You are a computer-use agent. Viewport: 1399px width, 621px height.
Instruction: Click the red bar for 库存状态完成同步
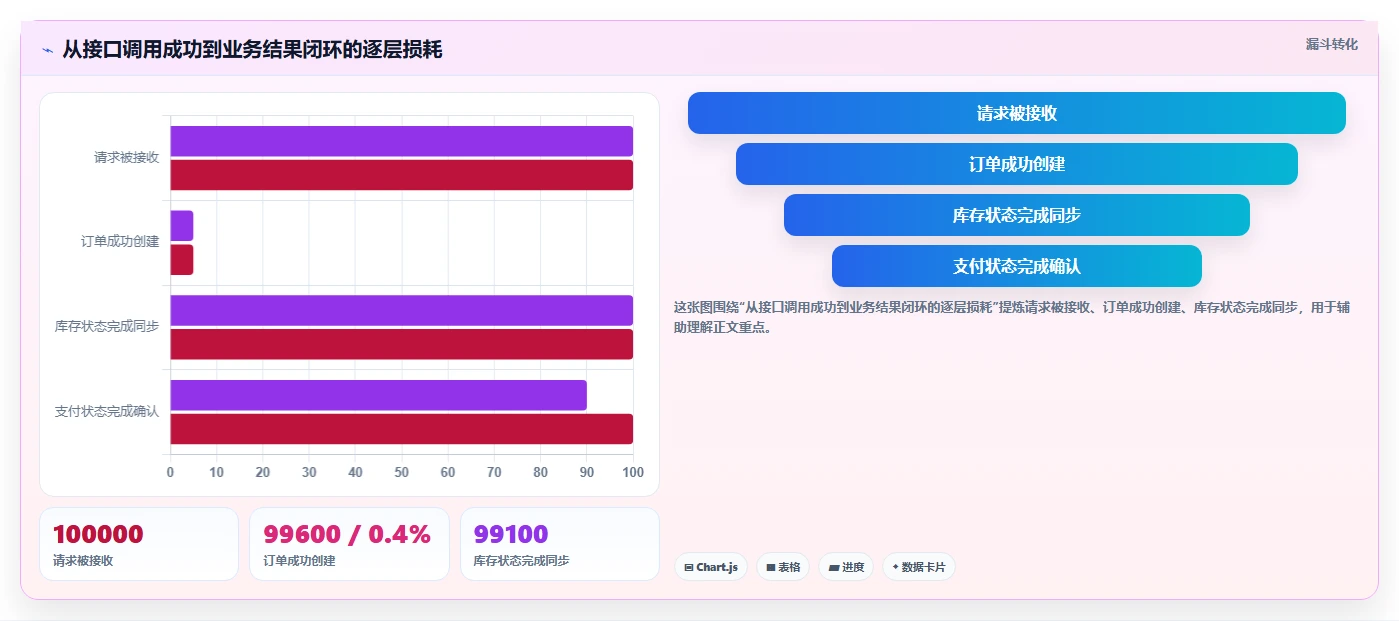pyautogui.click(x=401, y=344)
